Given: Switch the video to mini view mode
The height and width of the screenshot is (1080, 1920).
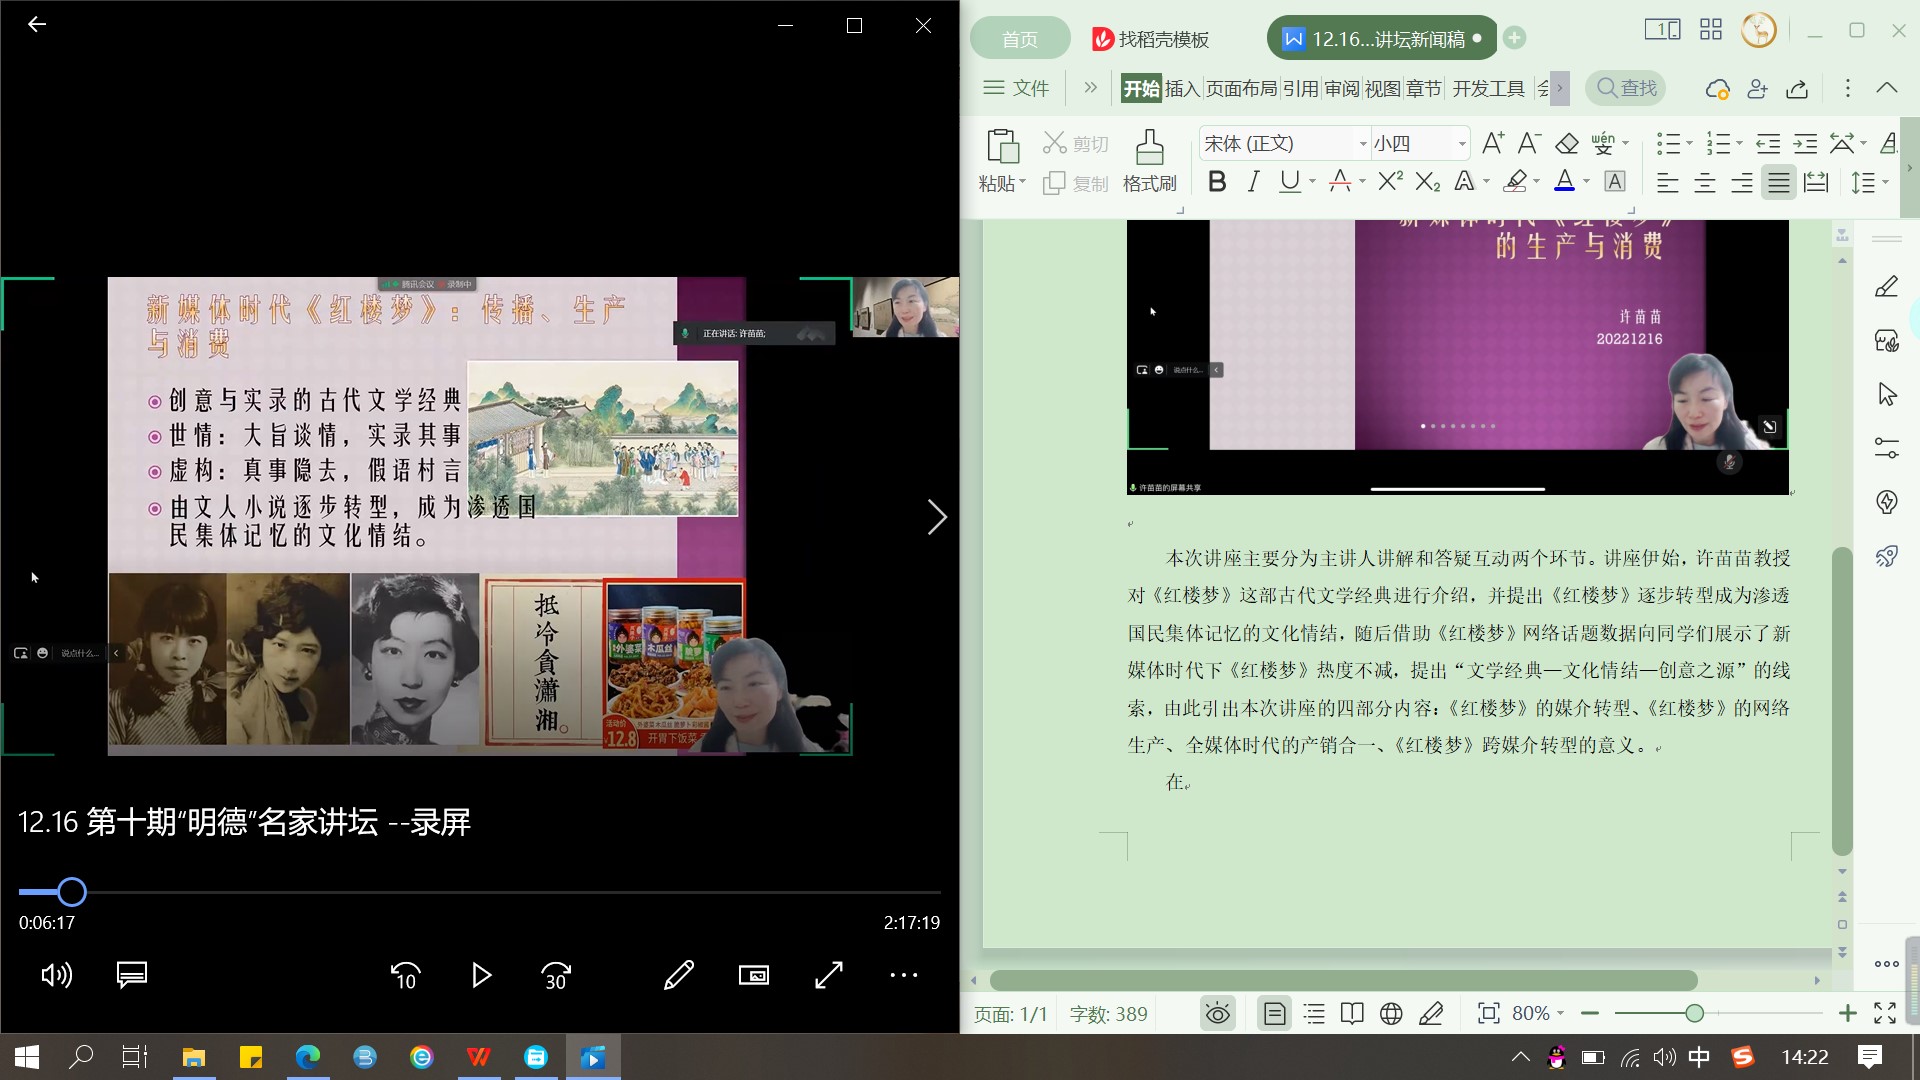Looking at the screenshot, I should coord(754,975).
